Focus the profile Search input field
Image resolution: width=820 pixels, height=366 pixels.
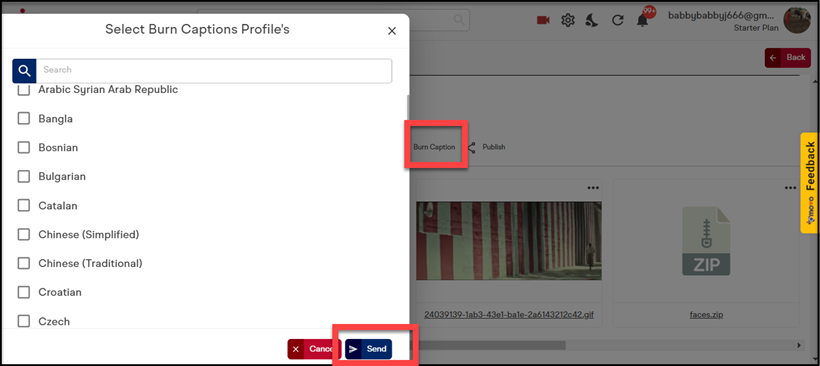214,71
